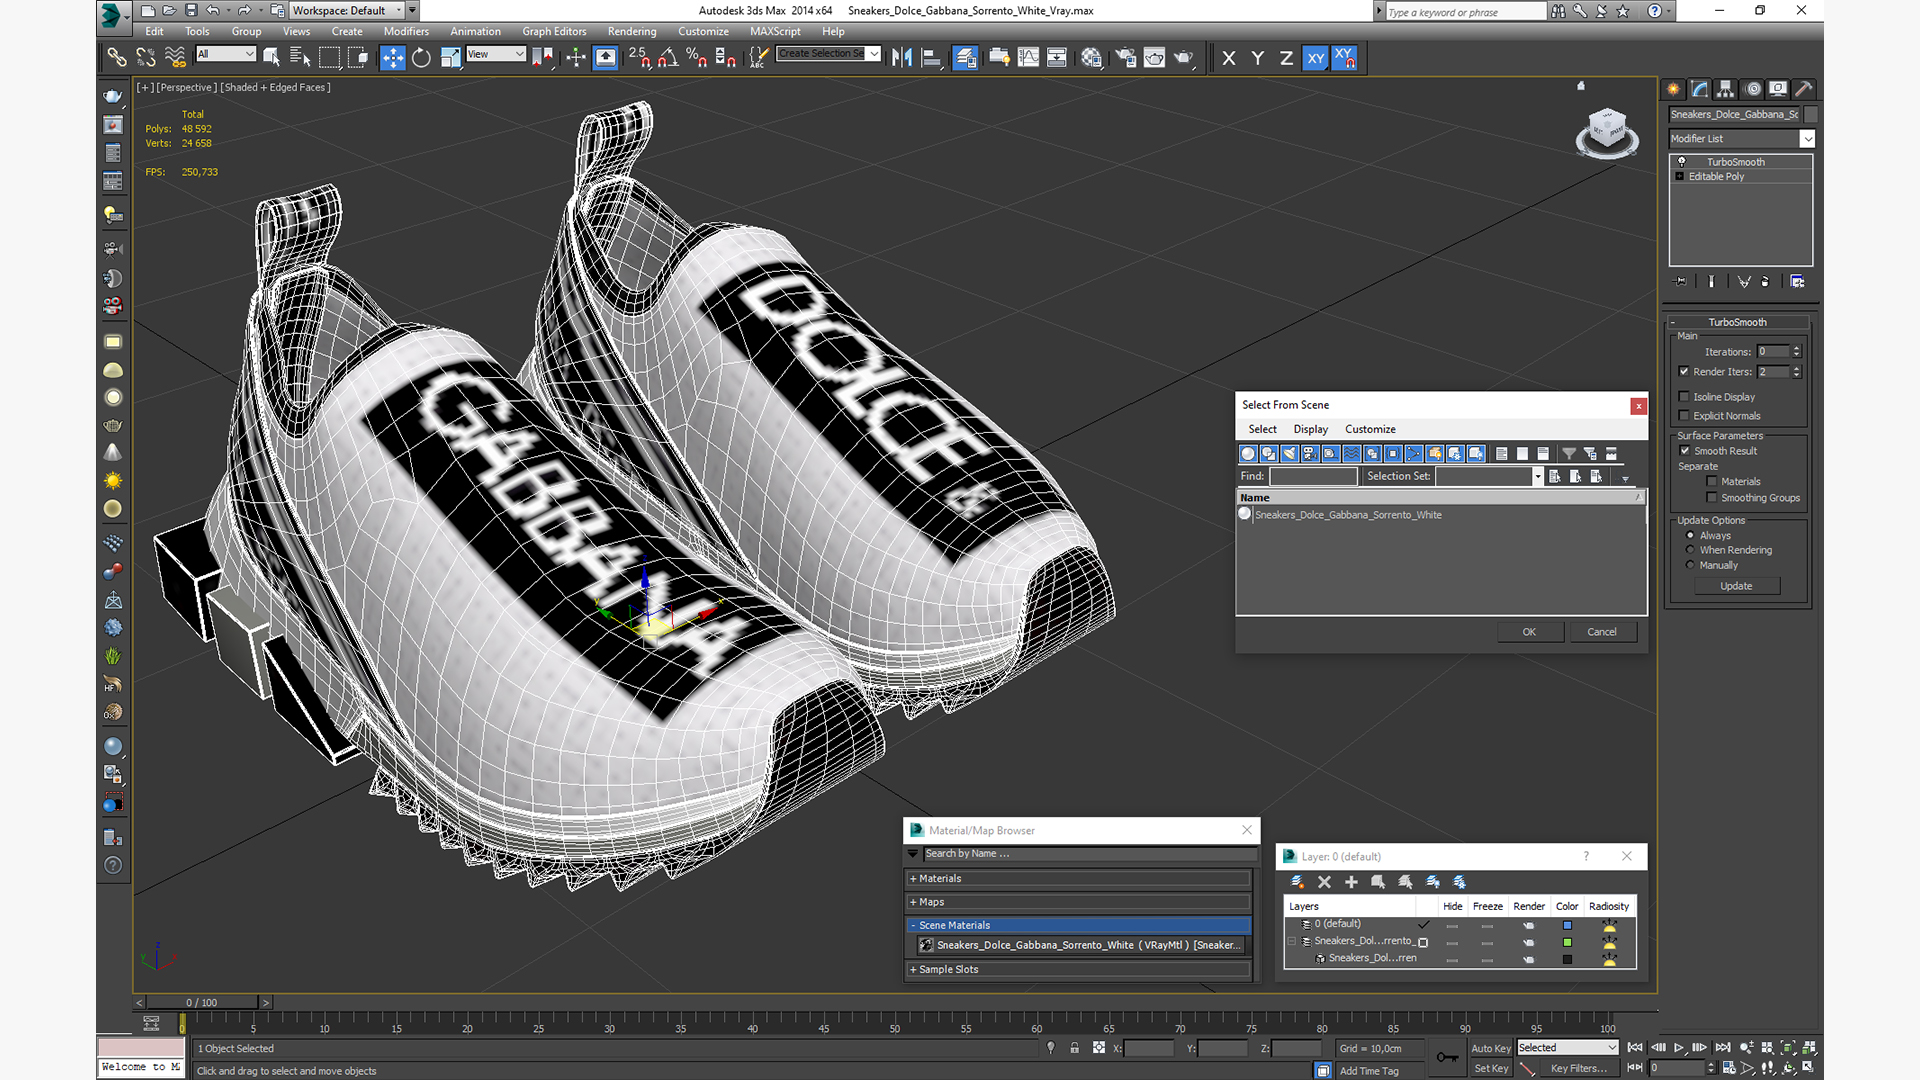This screenshot has height=1080, width=1920.
Task: Open the Display menu in Select From Scene
Action: (1310, 429)
